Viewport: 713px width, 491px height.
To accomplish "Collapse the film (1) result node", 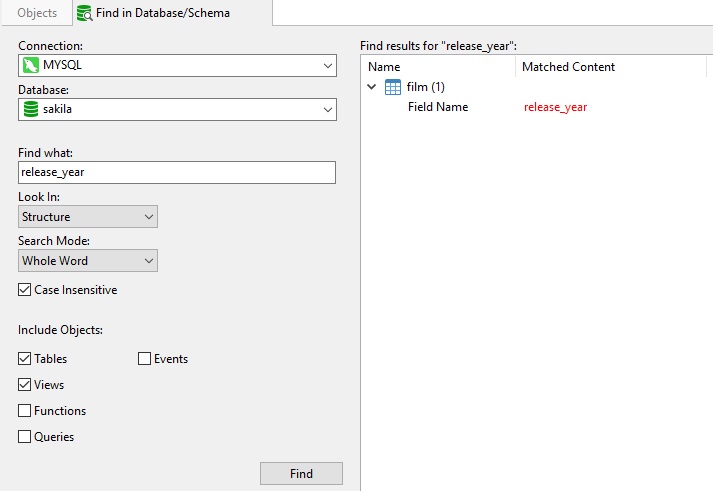I will click(372, 87).
